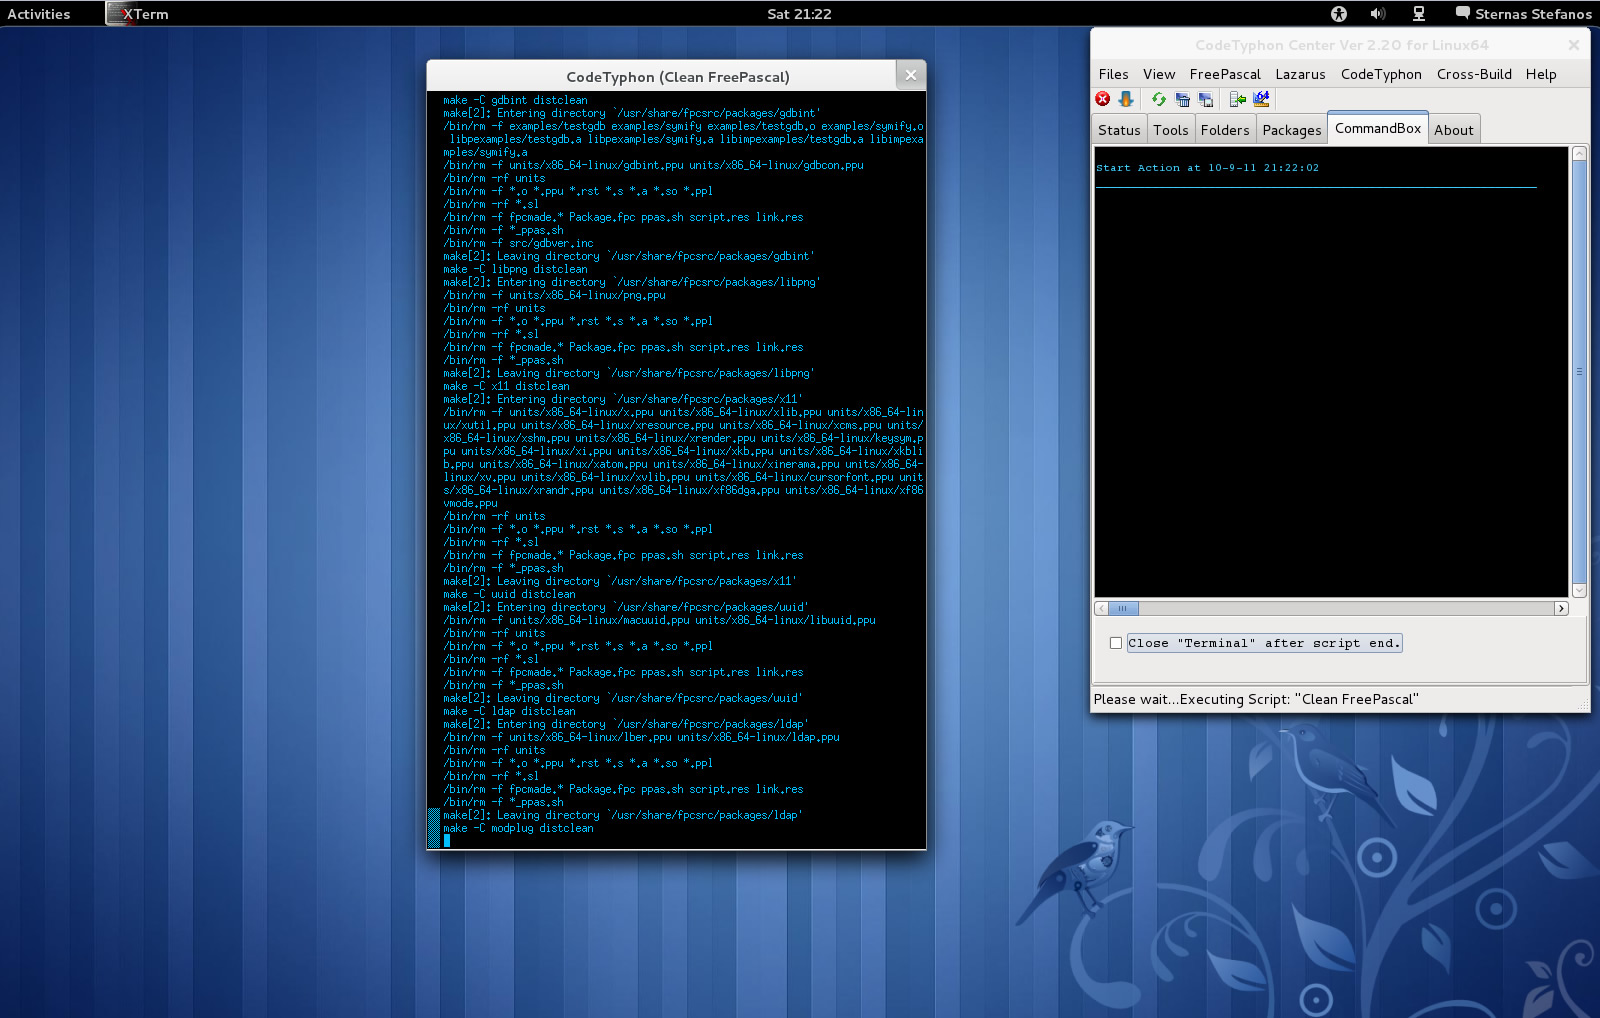This screenshot has height=1018, width=1600.
Task: Click the CommandBox scrollbar up arrow
Action: coord(1579,153)
